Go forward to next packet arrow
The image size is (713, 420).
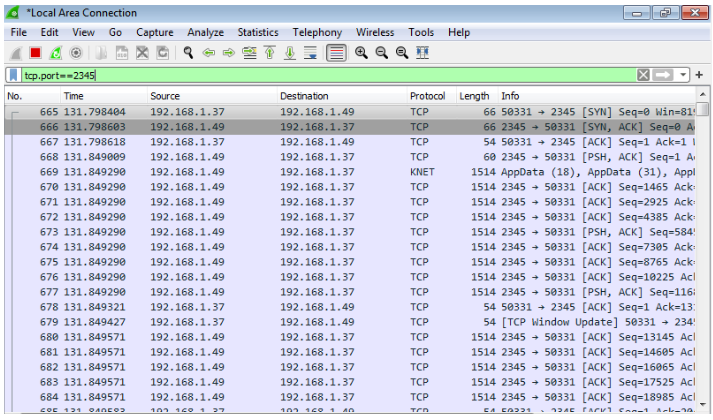coord(229,53)
